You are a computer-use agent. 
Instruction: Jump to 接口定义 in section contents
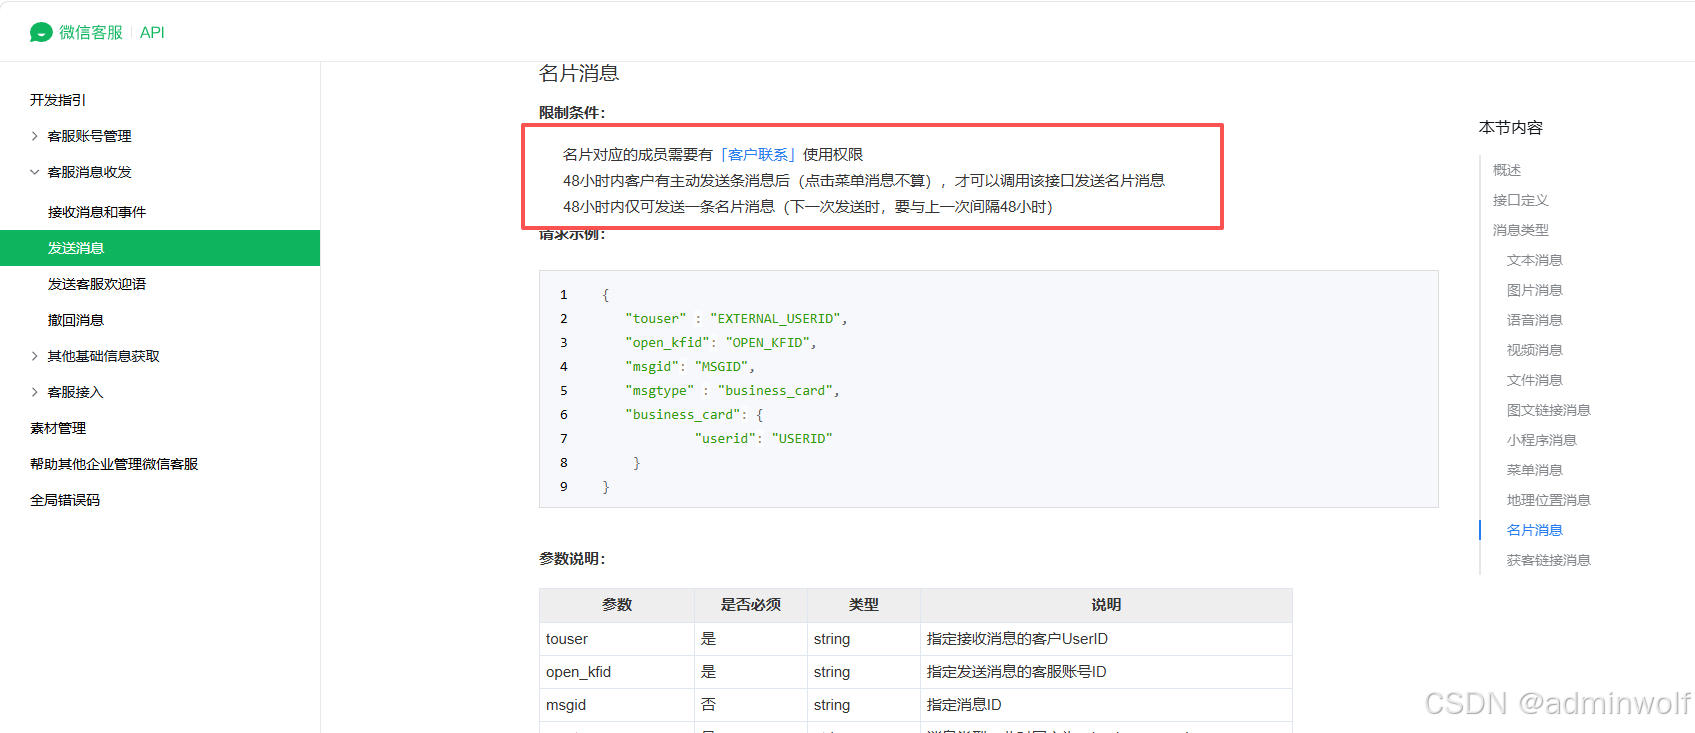coord(1521,200)
